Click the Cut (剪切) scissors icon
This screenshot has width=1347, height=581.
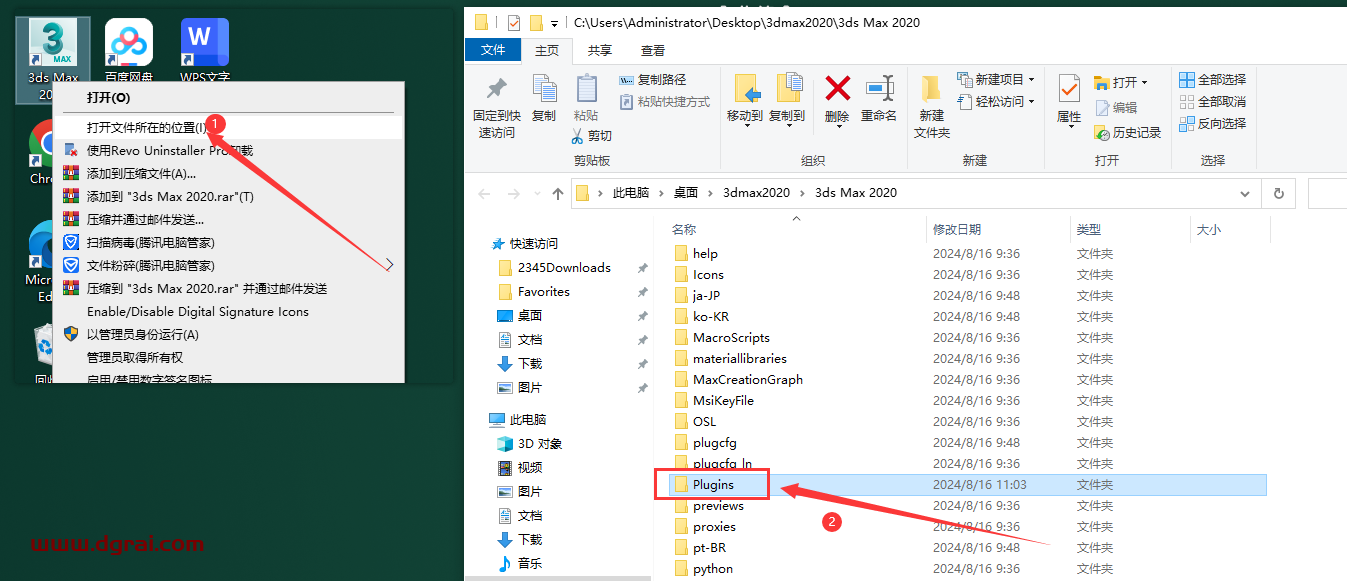pos(579,135)
